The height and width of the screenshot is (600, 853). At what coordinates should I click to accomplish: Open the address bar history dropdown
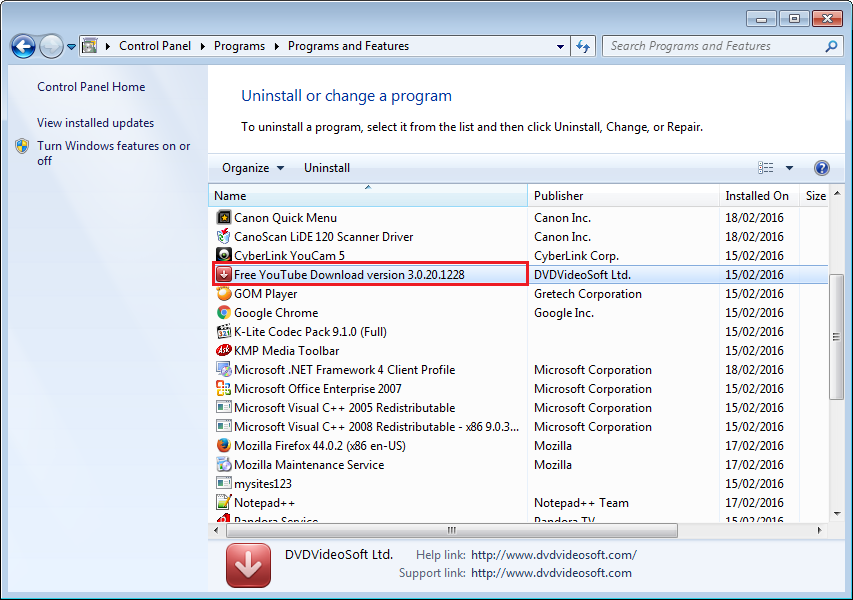click(560, 47)
